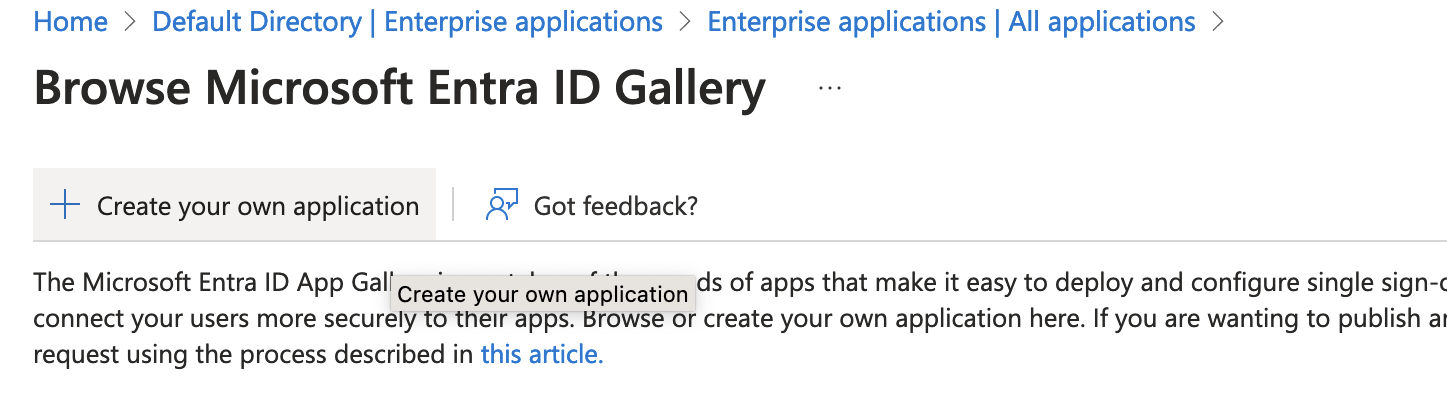Click the vertical separator between toolbar commands
Screen dimensions: 1447x407
[453, 205]
